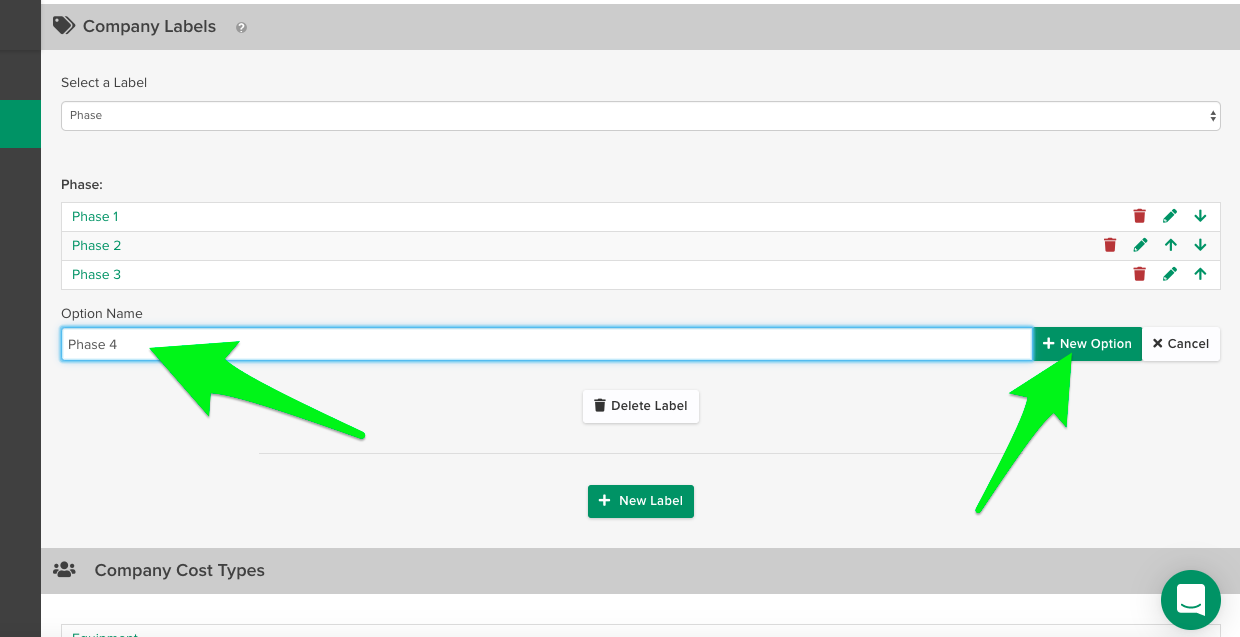
Task: Select the green highlighted sidebar item
Action: [x=20, y=124]
